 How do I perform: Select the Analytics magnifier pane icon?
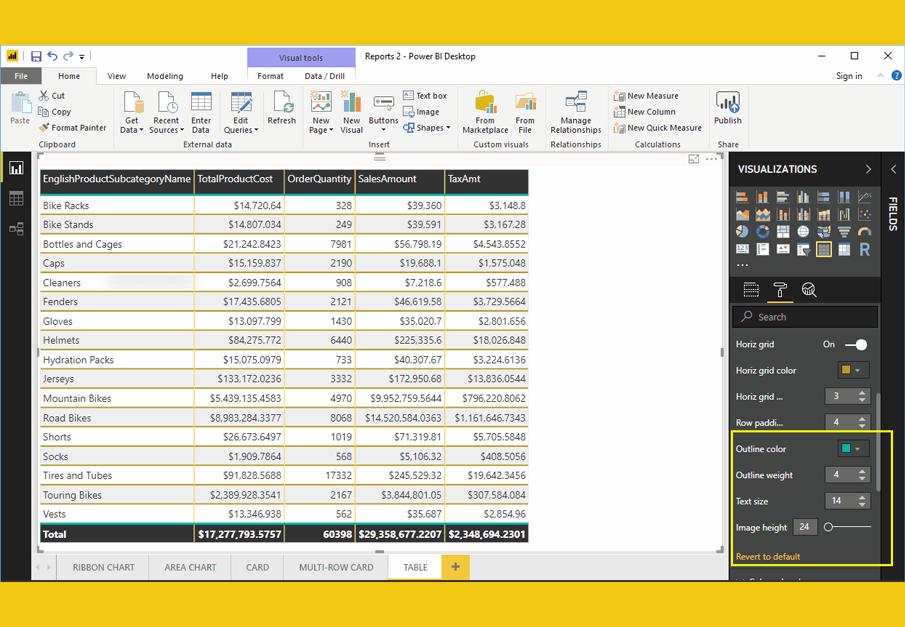(809, 290)
